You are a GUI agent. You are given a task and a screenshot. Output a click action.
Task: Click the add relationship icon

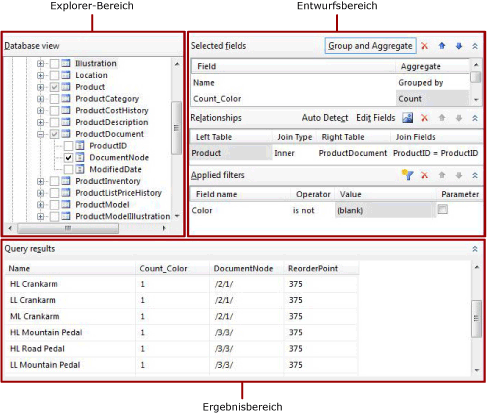[407, 118]
